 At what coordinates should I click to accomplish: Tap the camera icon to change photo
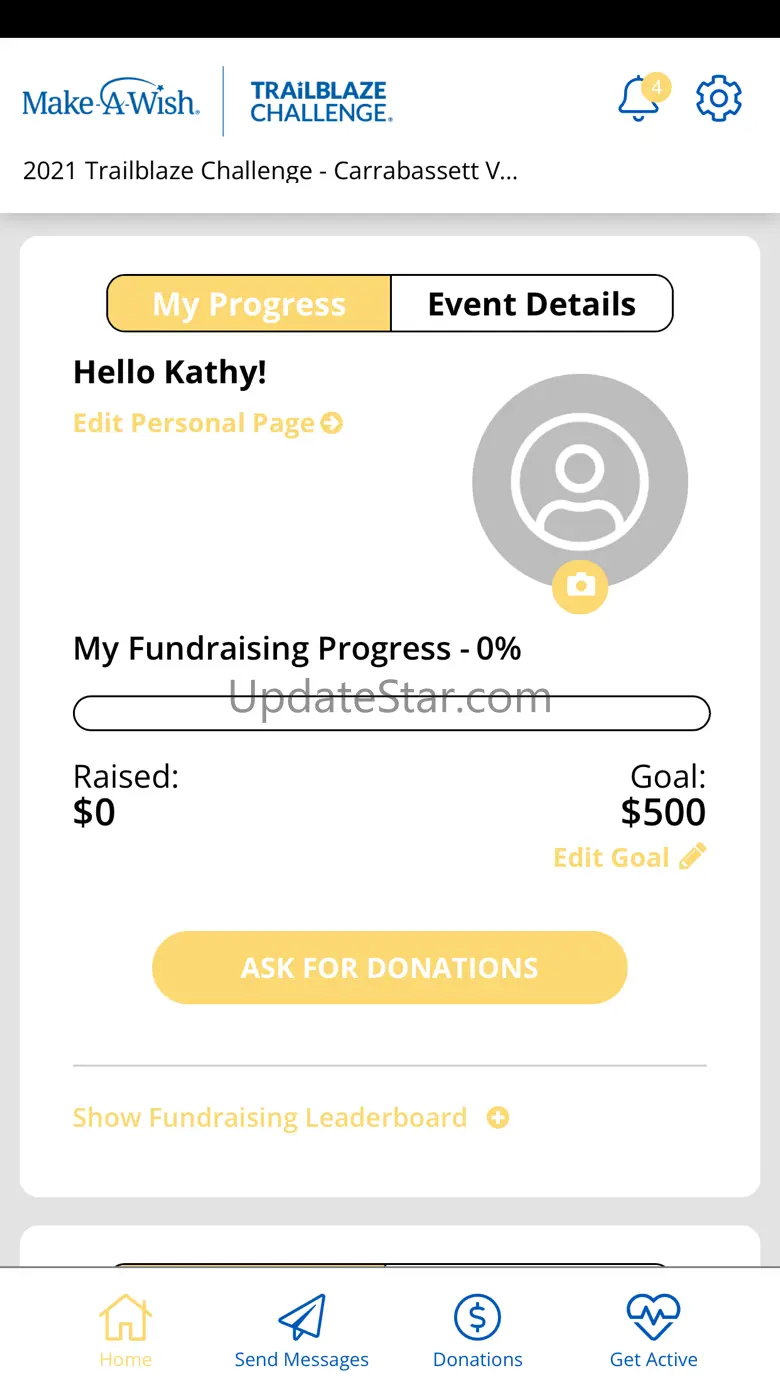tap(580, 585)
